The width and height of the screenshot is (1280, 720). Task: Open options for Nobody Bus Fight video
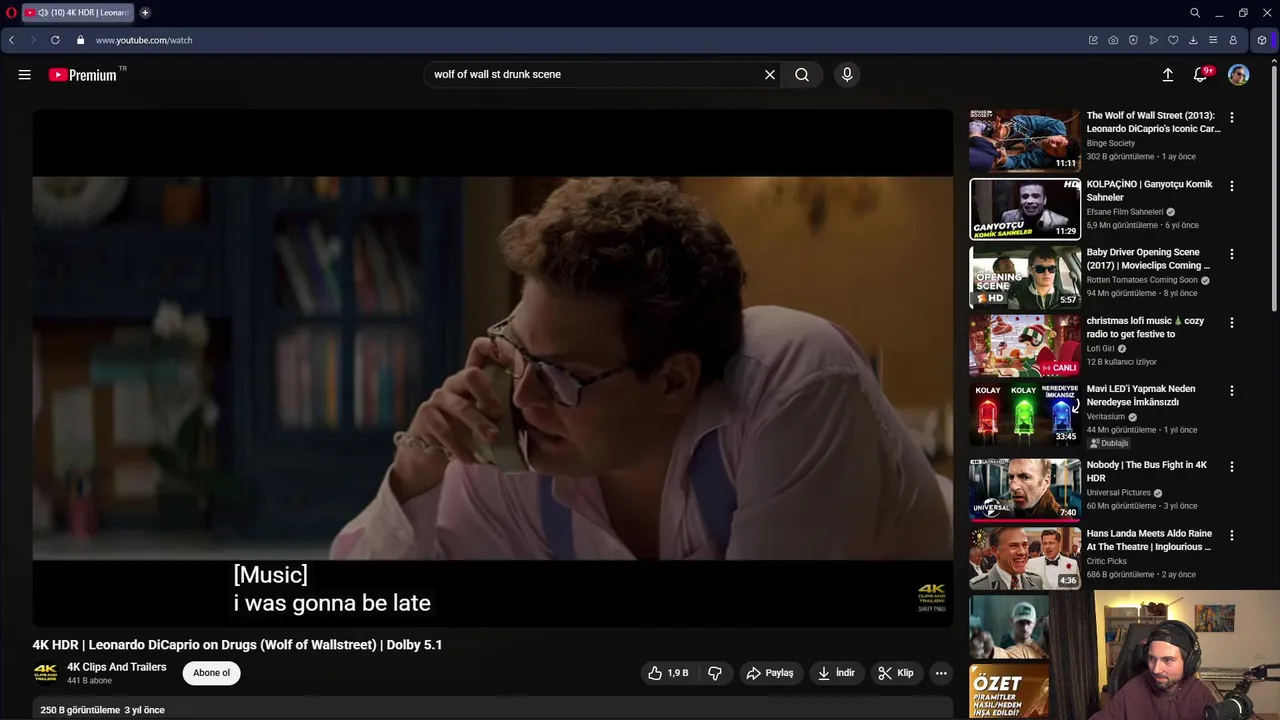pyautogui.click(x=1231, y=467)
